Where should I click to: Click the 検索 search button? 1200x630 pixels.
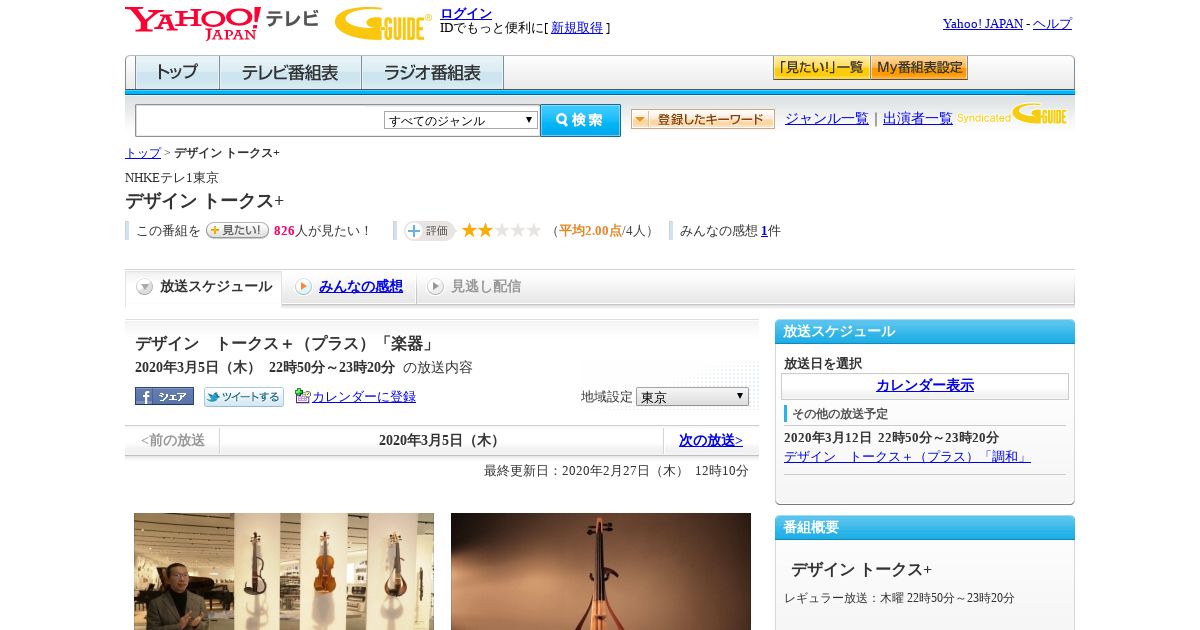(580, 120)
